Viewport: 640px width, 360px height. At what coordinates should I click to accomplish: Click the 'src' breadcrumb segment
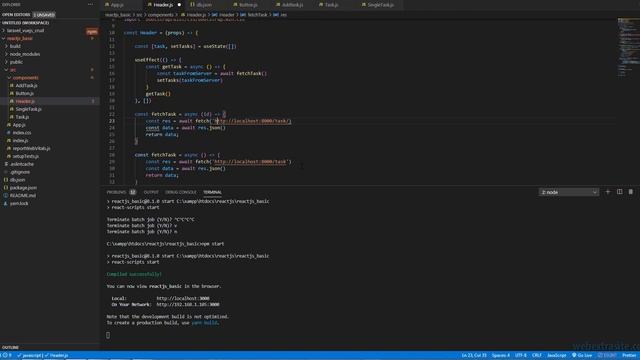(139, 15)
